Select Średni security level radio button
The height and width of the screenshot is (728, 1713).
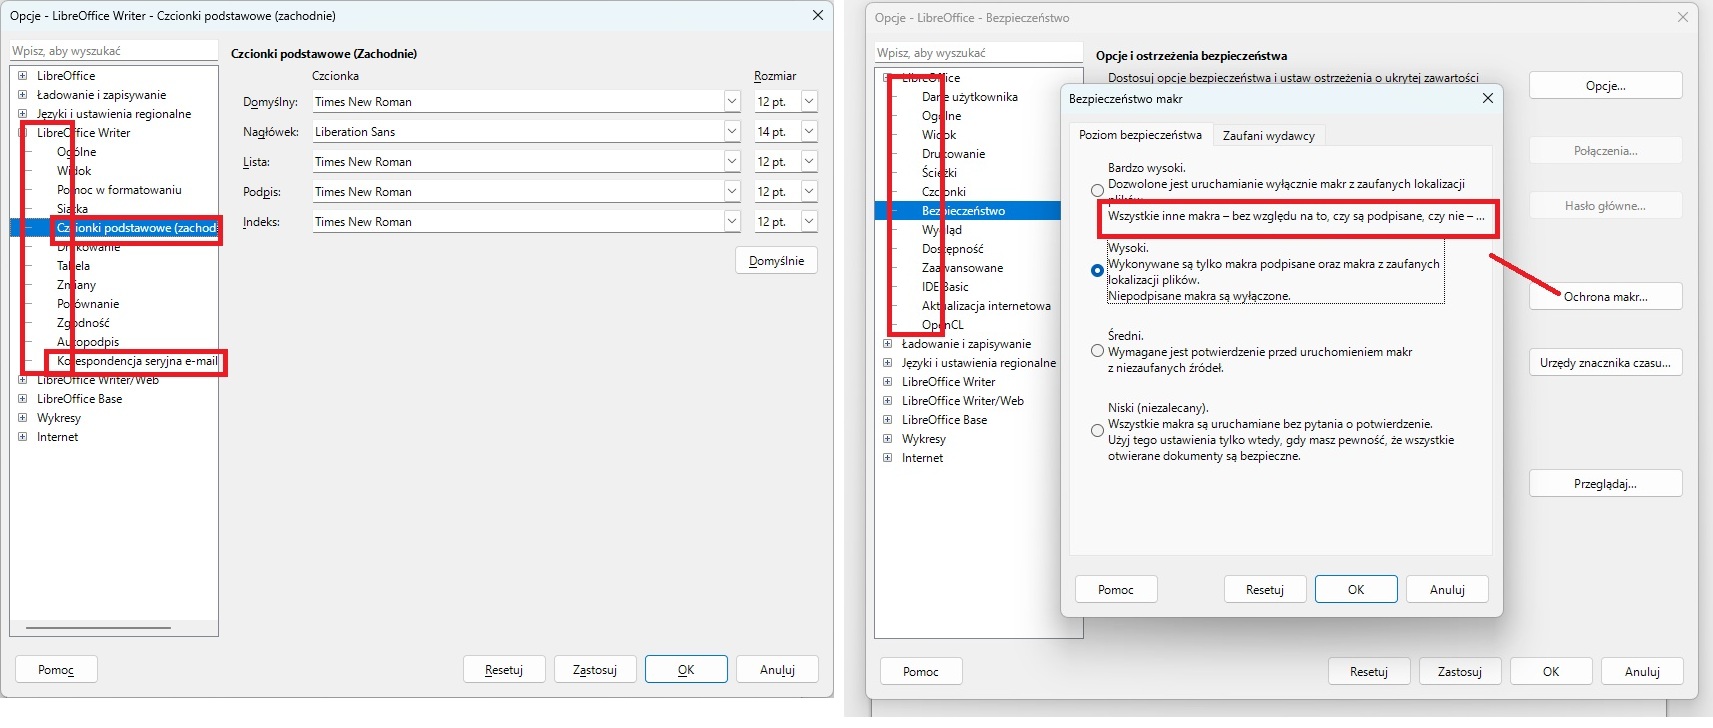coord(1097,351)
